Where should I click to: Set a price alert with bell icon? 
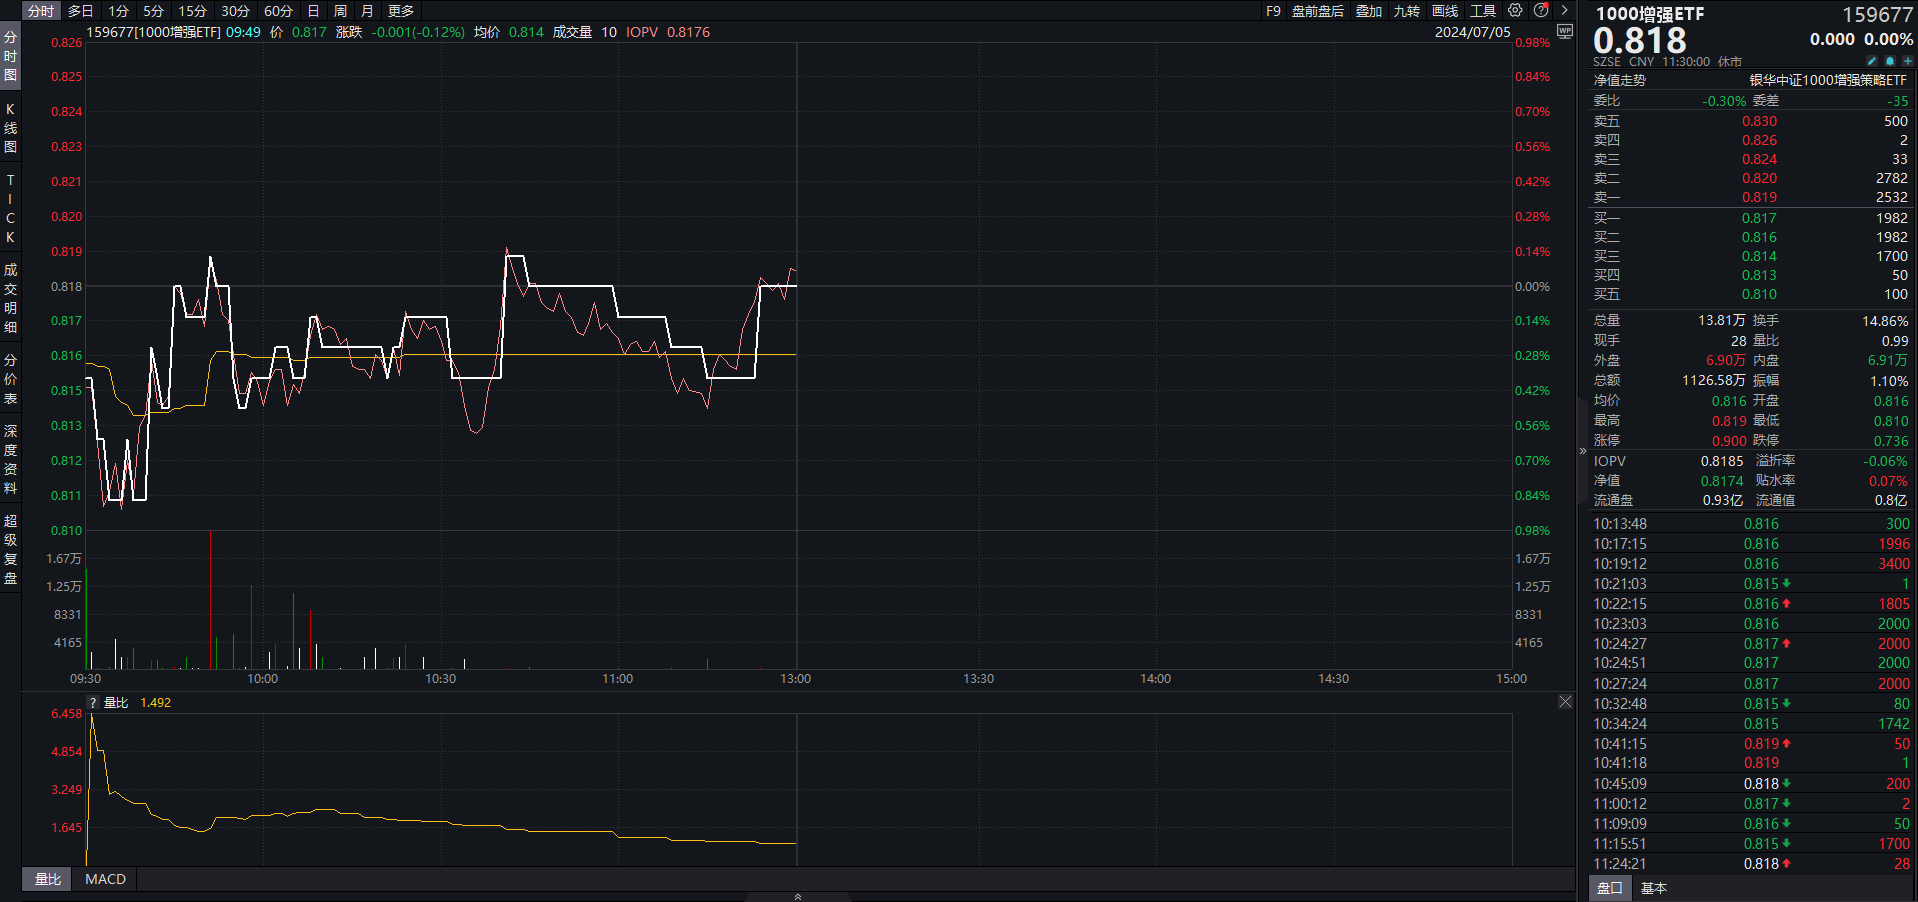(1890, 61)
